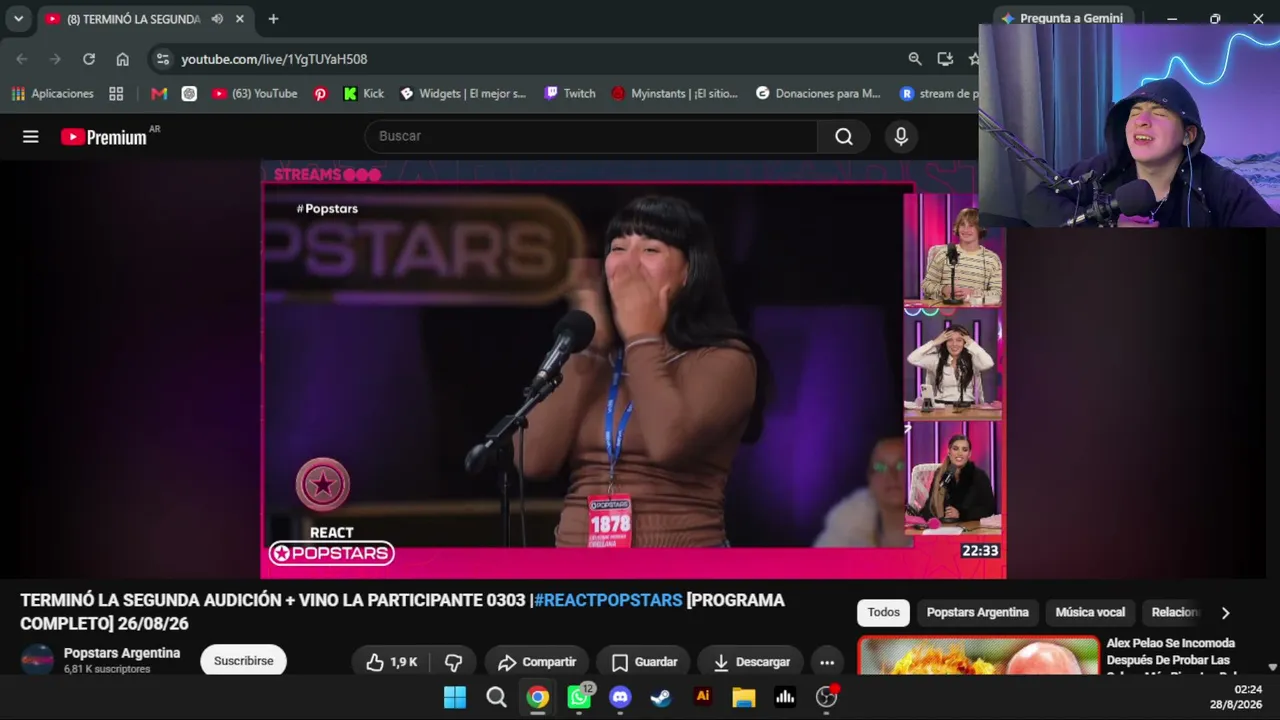Open the Aplicaciones bookmark
Image resolution: width=1280 pixels, height=720 pixels.
tap(53, 93)
